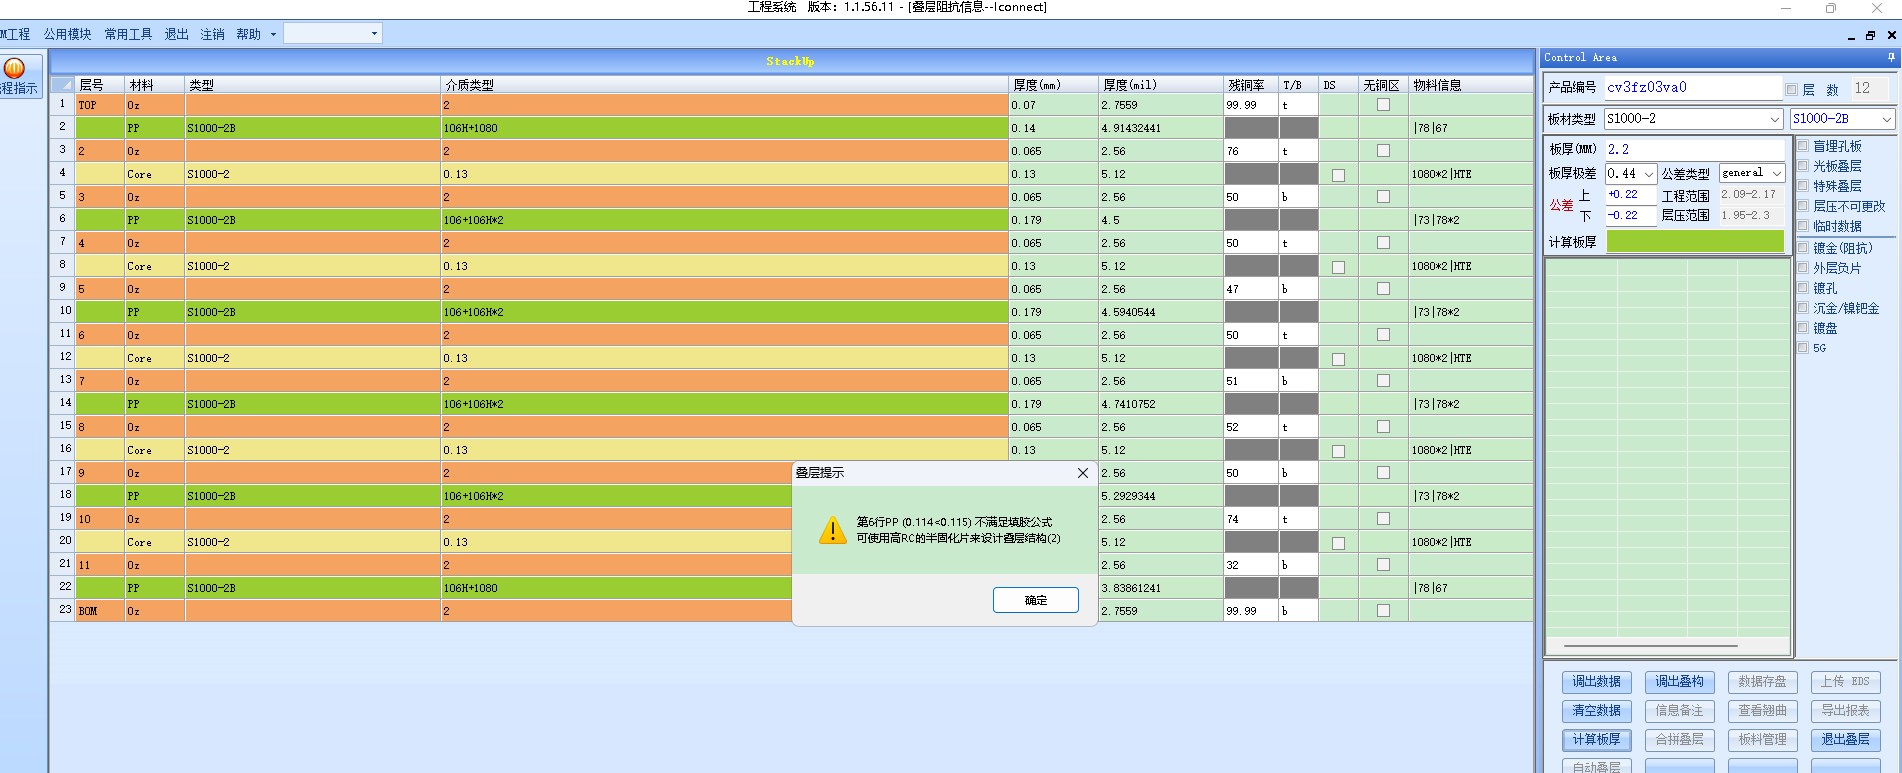Screen dimensions: 1902x773
Task: Click the green 计算板厚 color bar
Action: [x=1695, y=242]
